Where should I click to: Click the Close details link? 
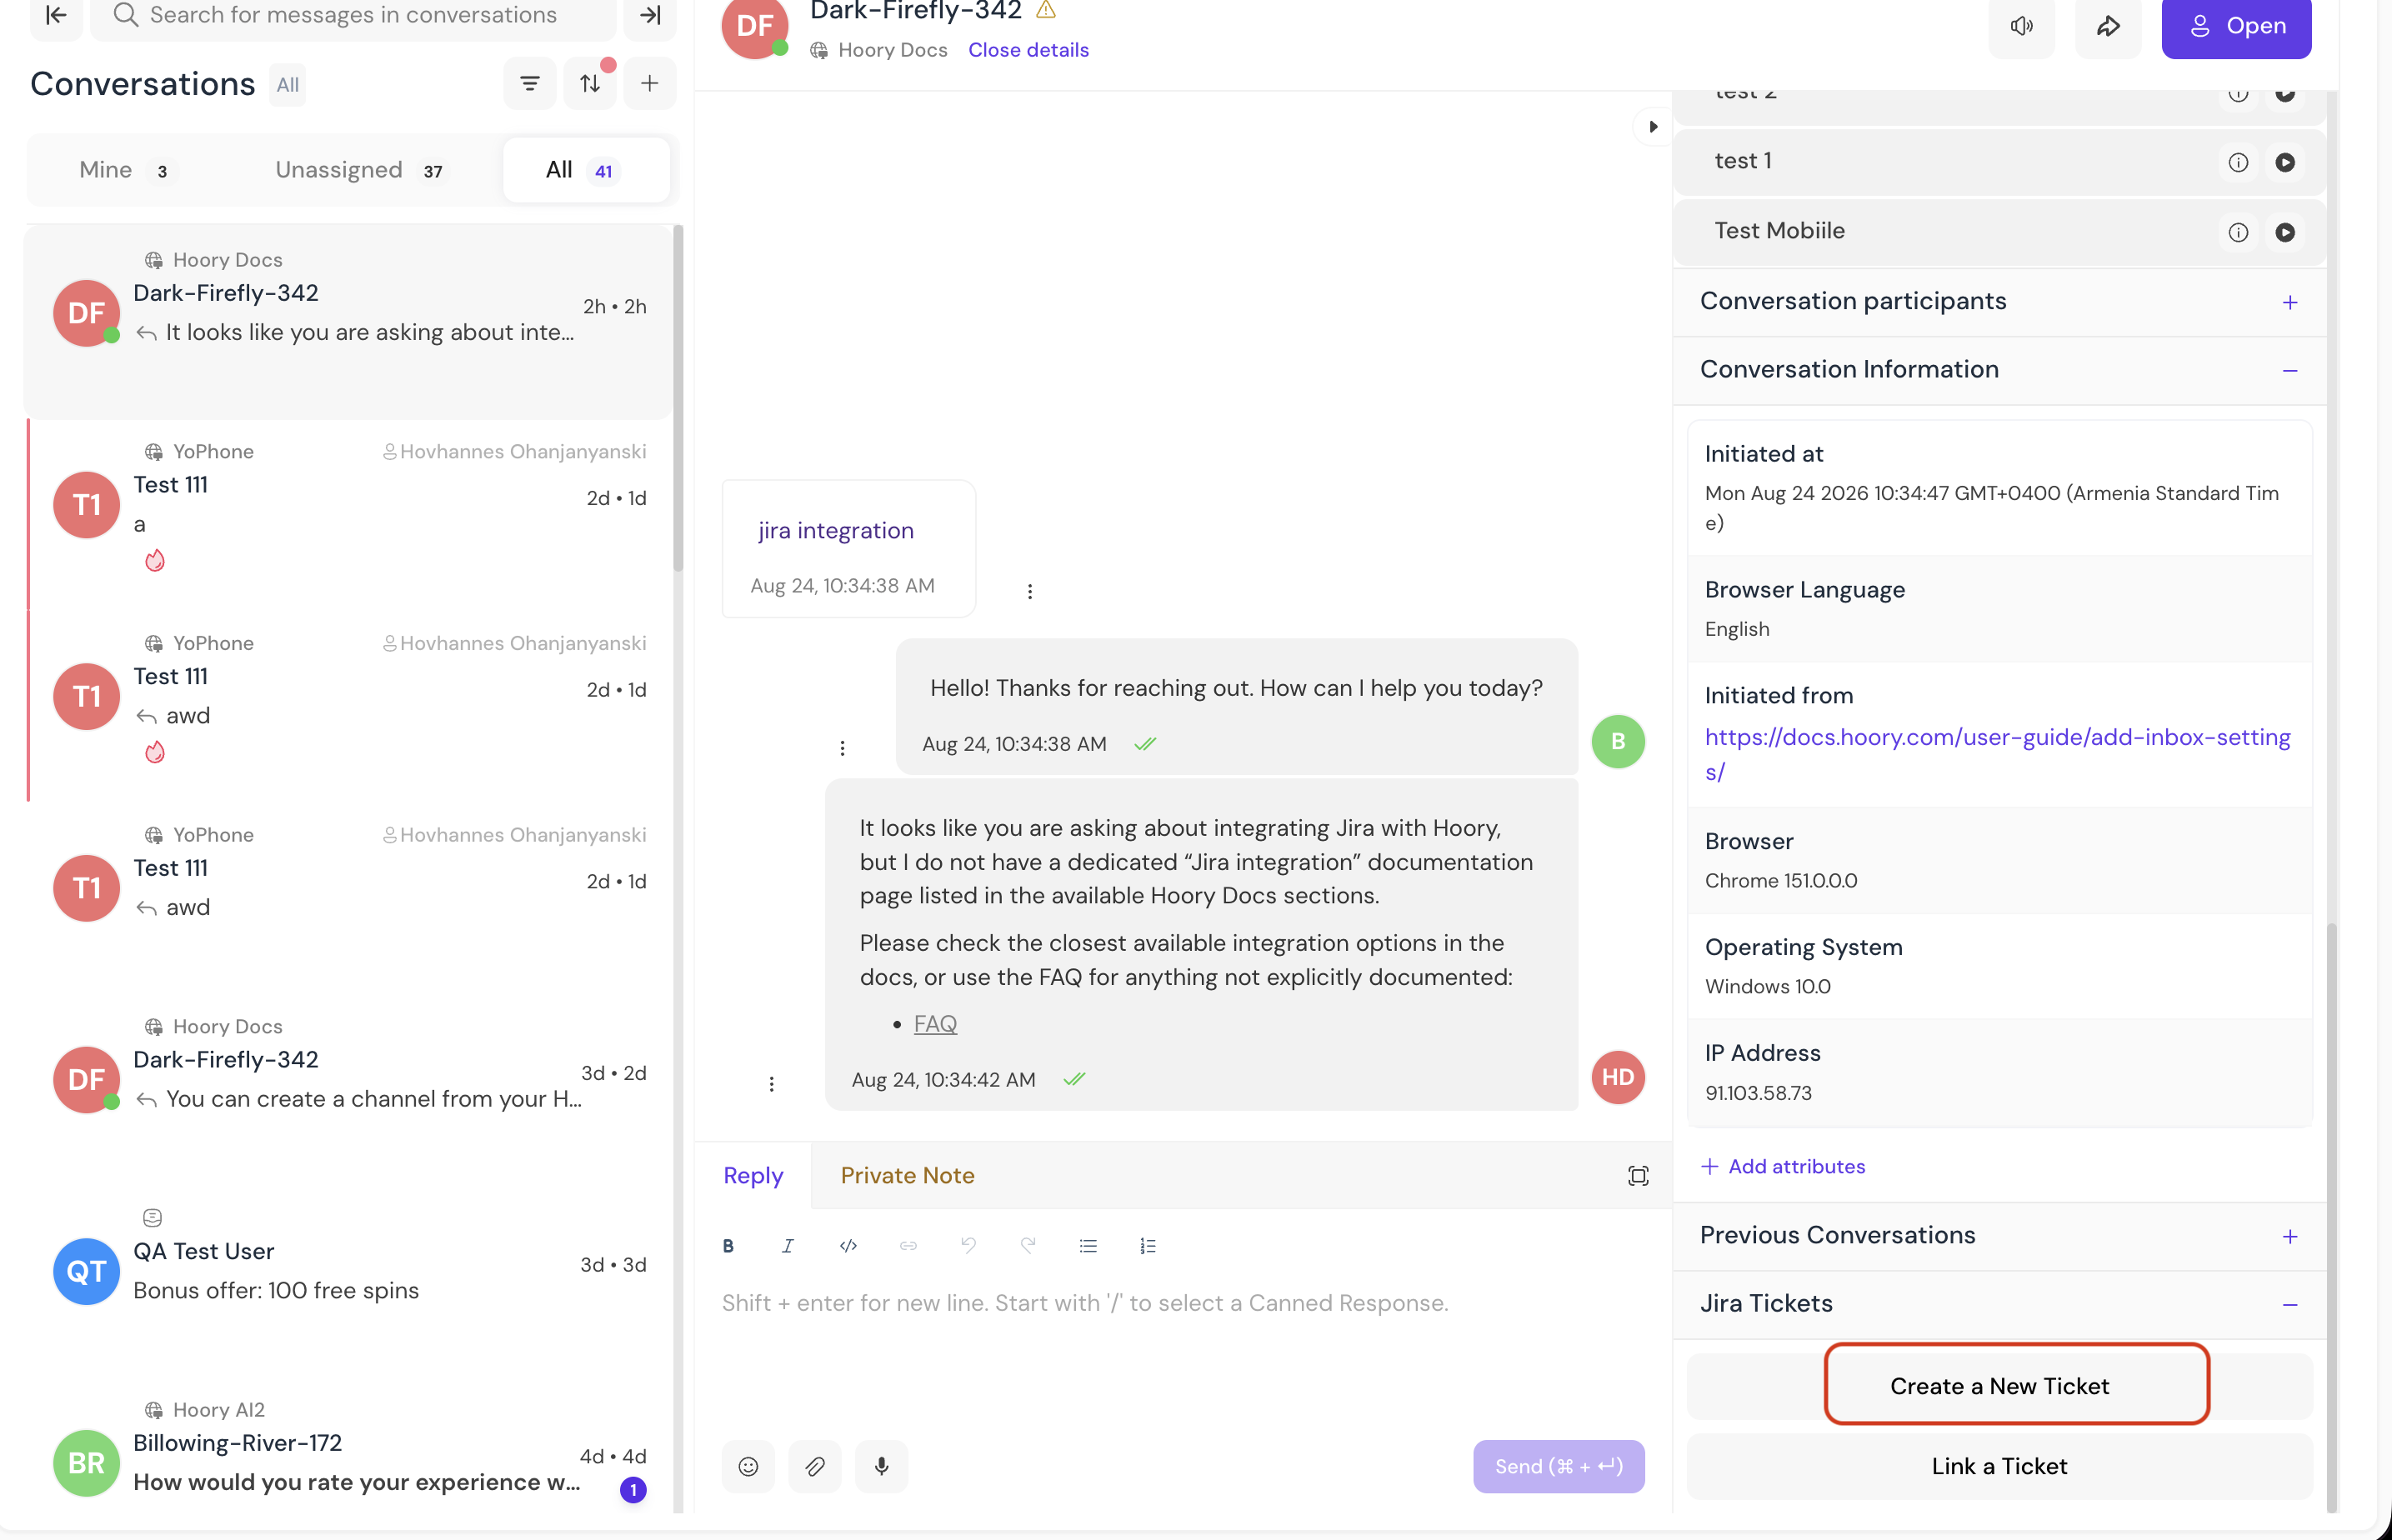coord(1028,50)
